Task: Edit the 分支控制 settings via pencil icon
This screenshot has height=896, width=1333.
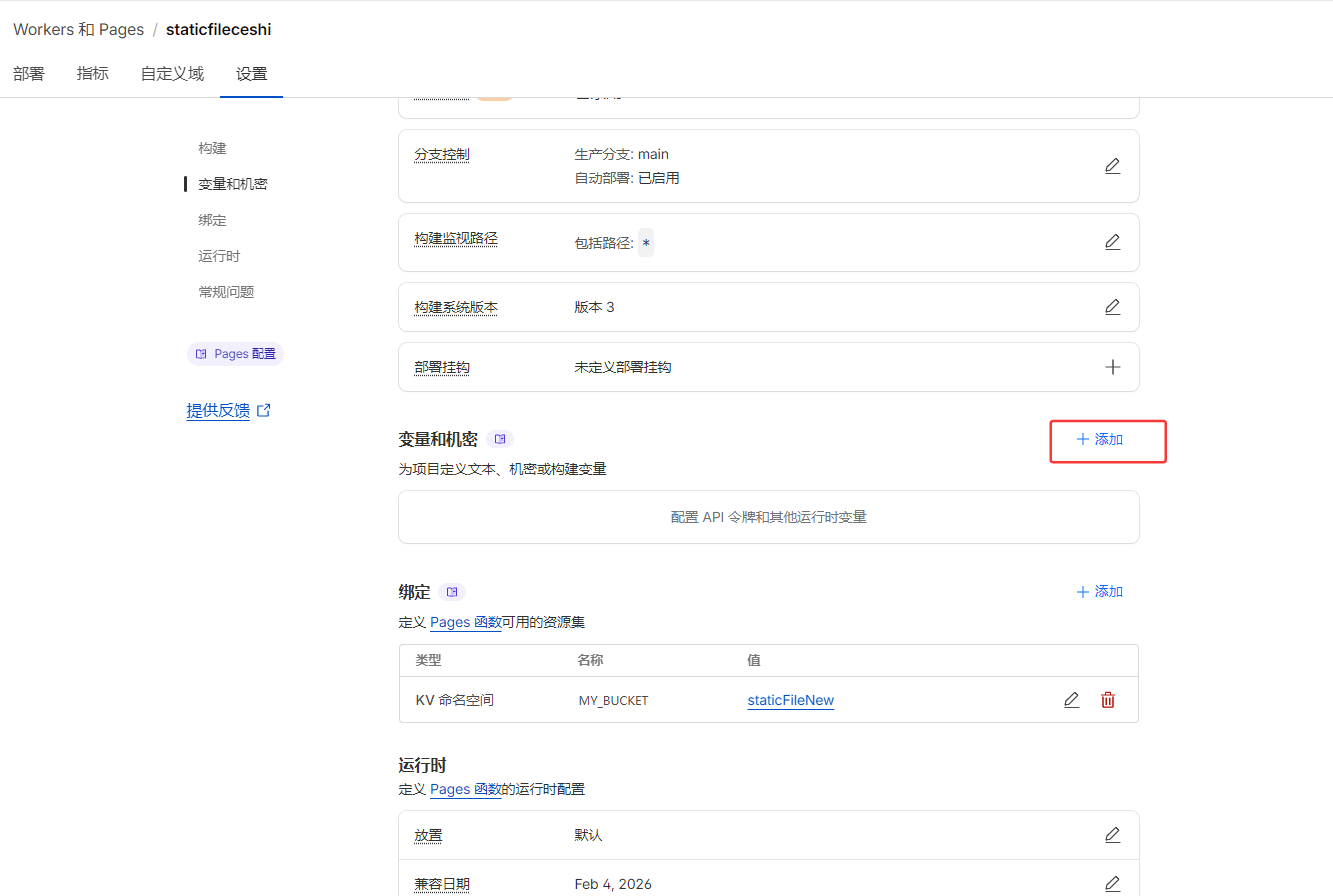Action: click(x=1112, y=166)
